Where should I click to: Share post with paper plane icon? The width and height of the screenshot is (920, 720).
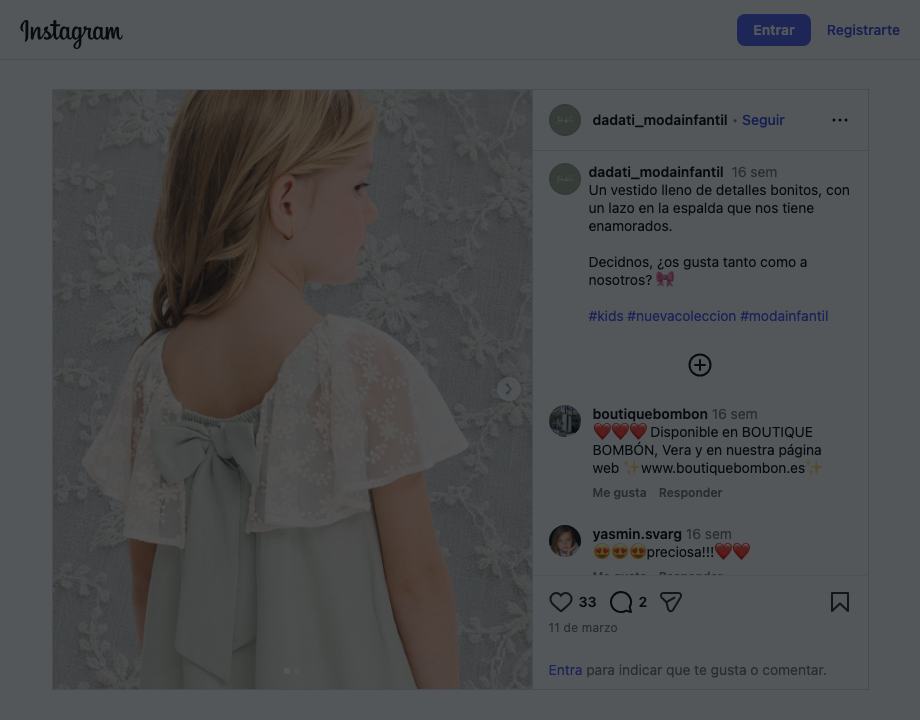[671, 602]
